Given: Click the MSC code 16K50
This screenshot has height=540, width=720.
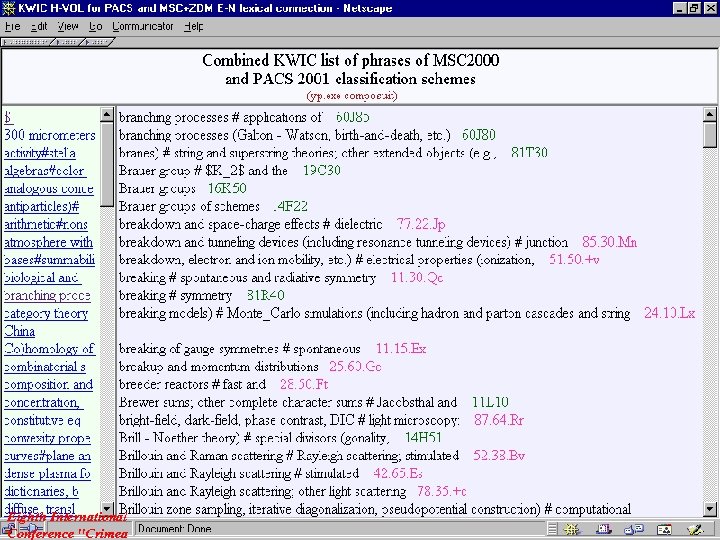Looking at the screenshot, I should click(227, 189).
